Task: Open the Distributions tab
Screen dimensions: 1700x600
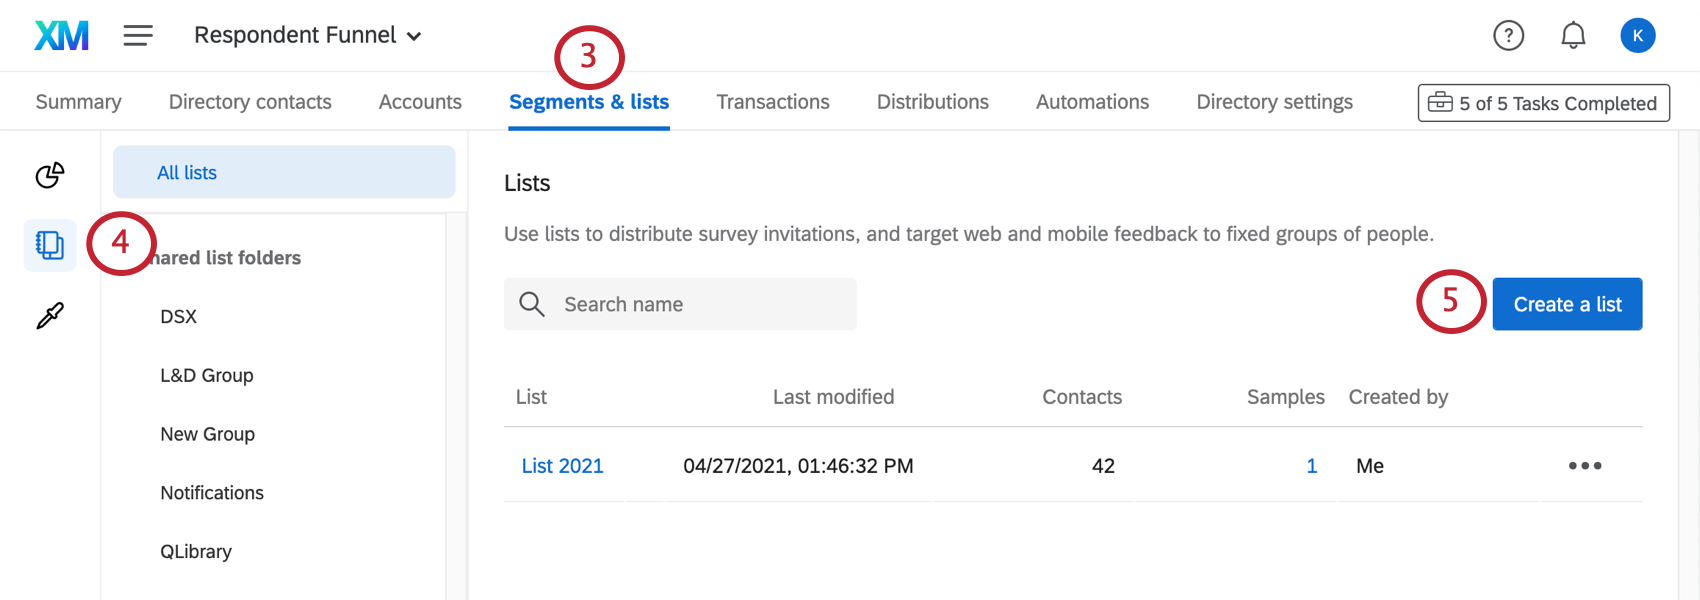Action: pos(932,102)
